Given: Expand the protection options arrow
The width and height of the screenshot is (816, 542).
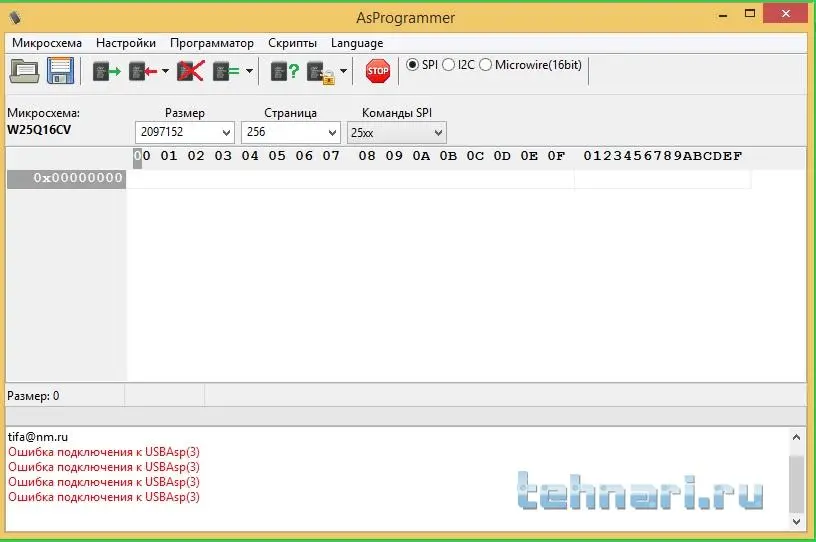Looking at the screenshot, I should point(343,71).
